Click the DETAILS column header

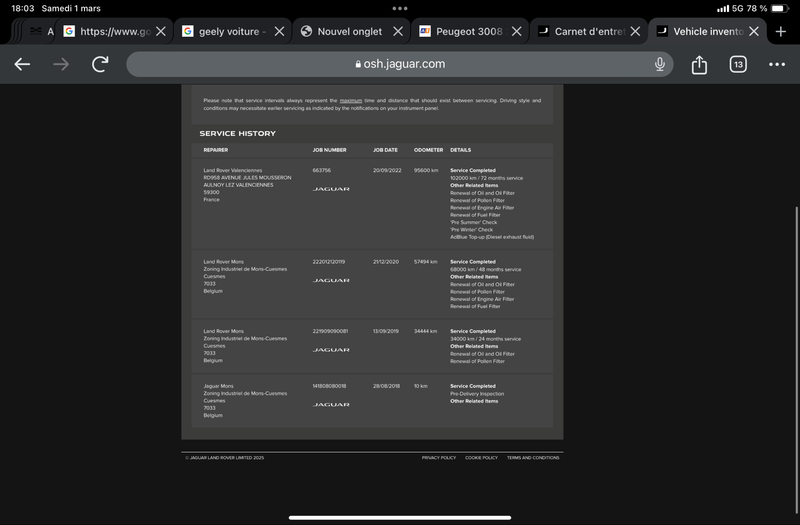(x=461, y=150)
